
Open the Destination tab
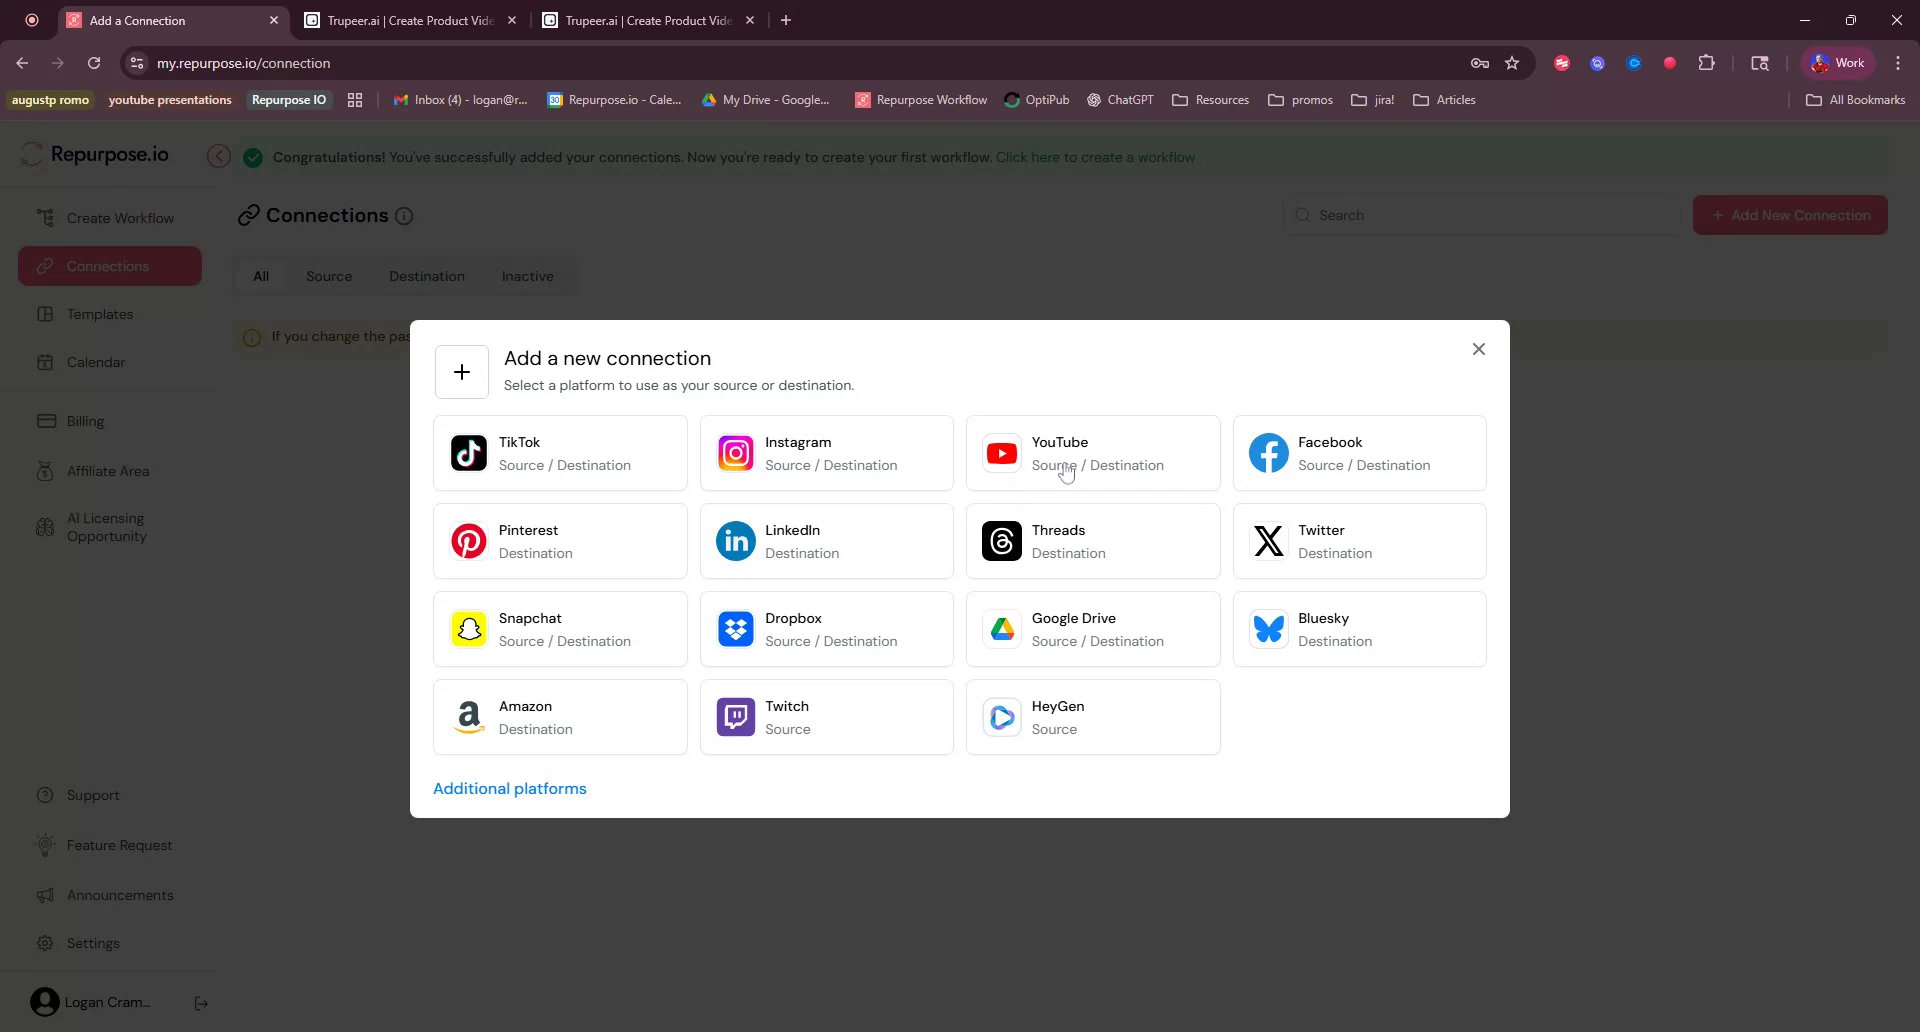(427, 276)
